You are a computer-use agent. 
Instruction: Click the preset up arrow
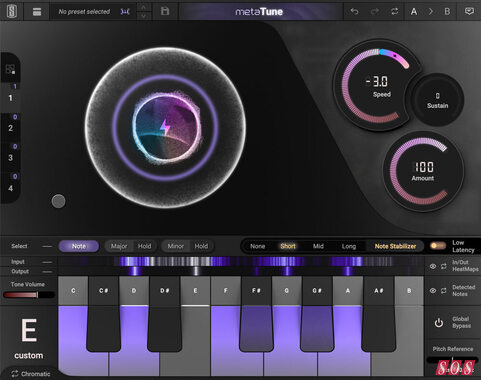pos(144,7)
